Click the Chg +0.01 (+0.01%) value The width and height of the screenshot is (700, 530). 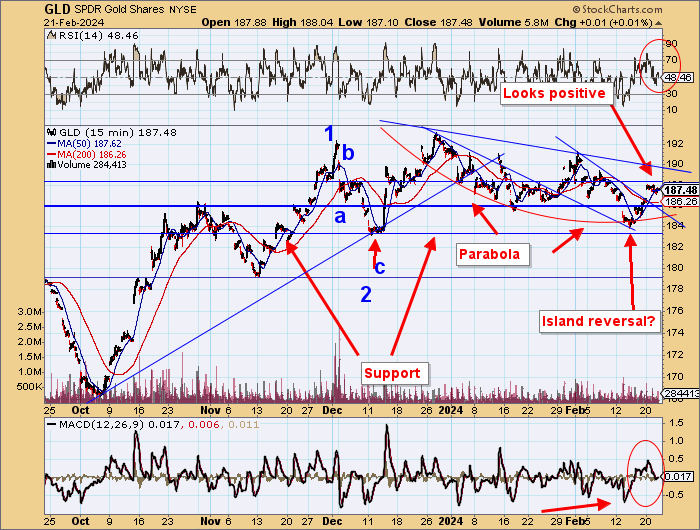(604, 22)
